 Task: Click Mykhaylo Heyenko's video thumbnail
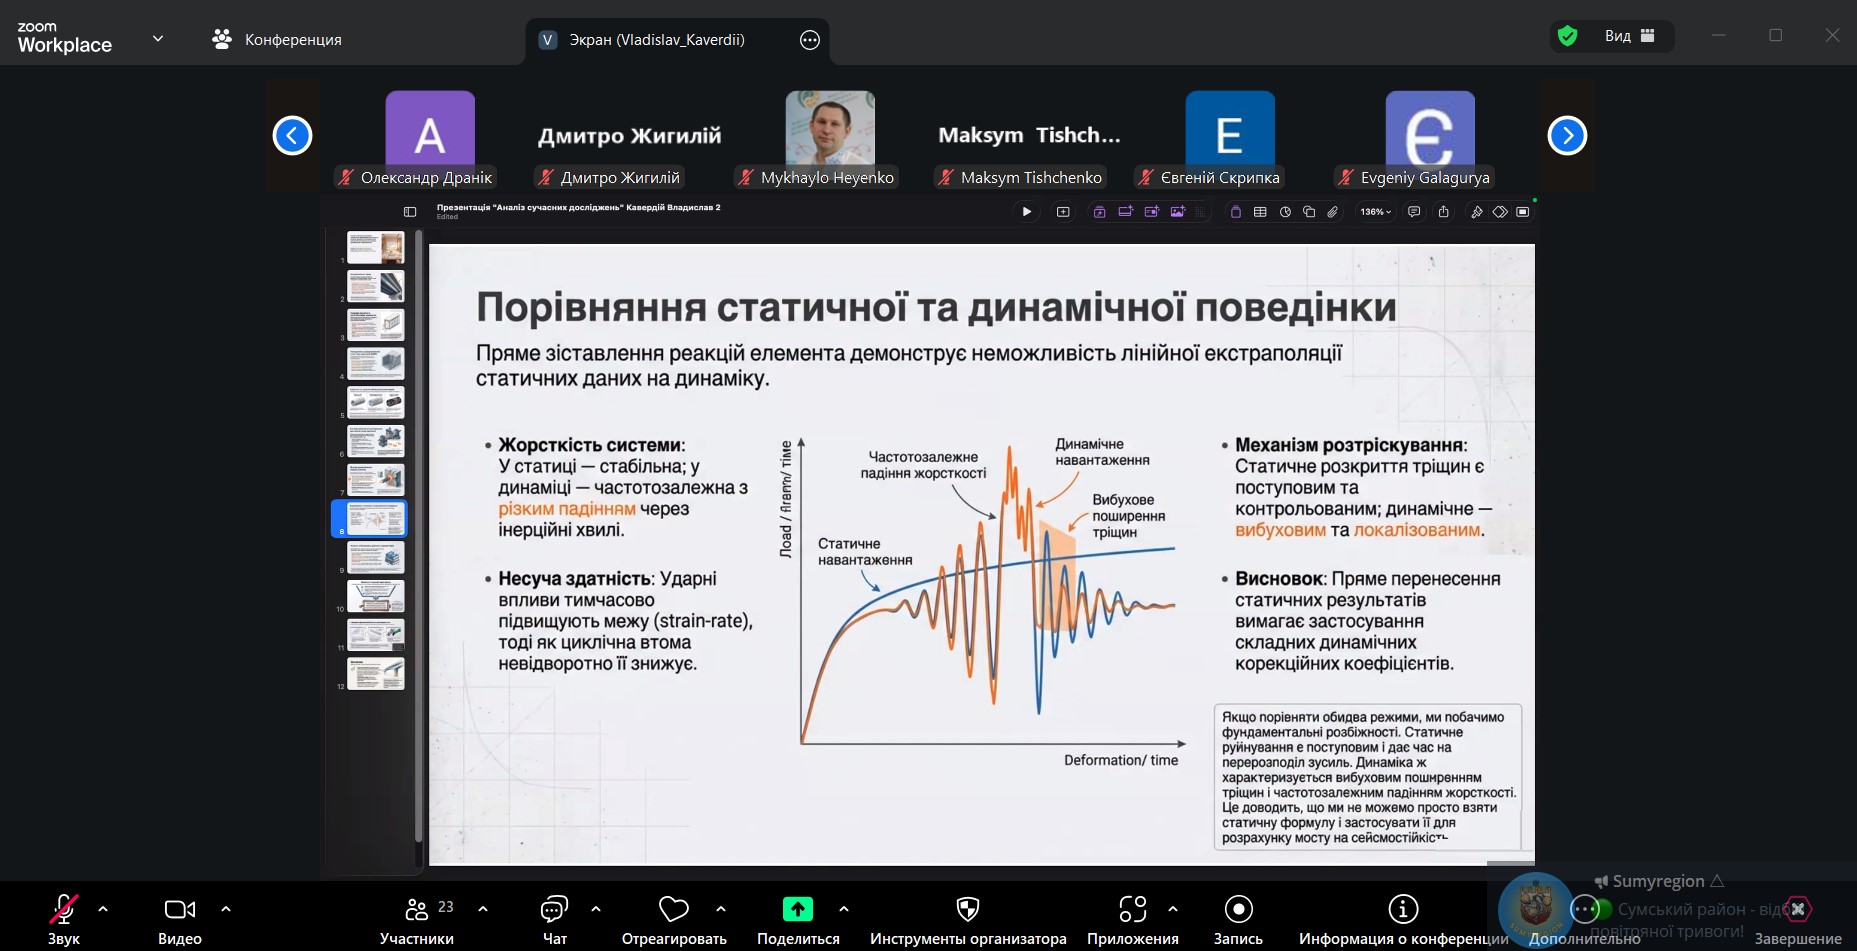(x=829, y=128)
